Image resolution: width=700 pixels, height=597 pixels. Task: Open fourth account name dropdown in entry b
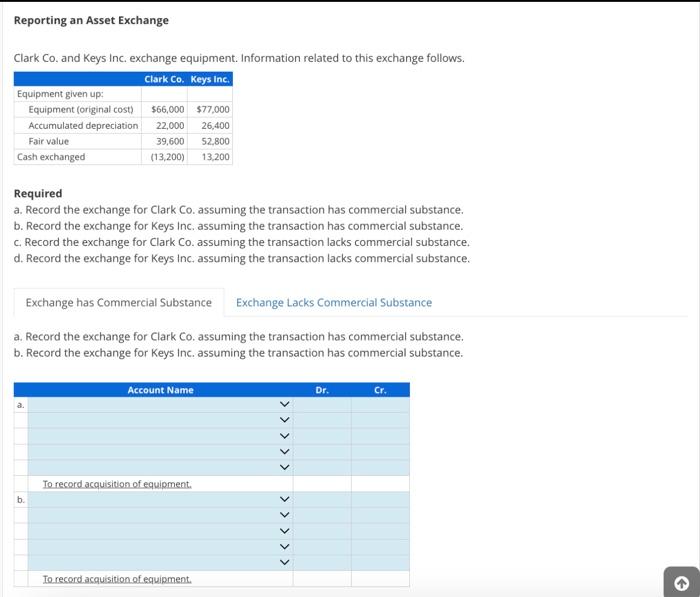click(160, 547)
